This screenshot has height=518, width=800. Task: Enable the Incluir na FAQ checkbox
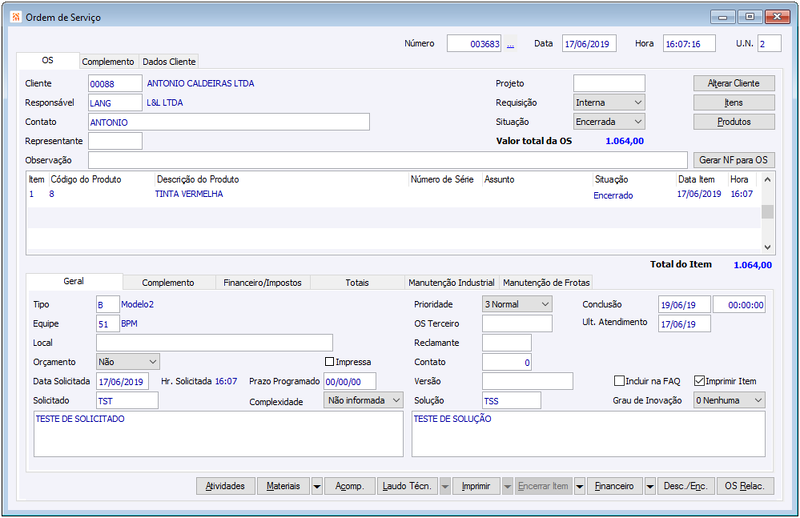click(619, 381)
